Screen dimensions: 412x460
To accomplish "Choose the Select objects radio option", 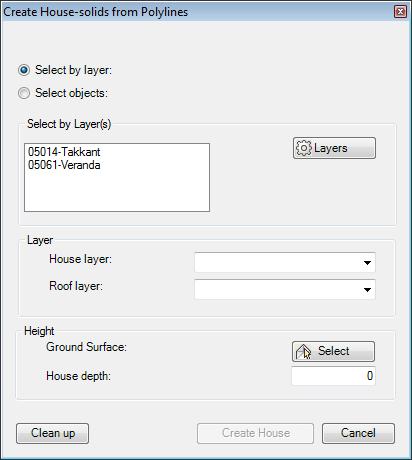I will click(24, 93).
